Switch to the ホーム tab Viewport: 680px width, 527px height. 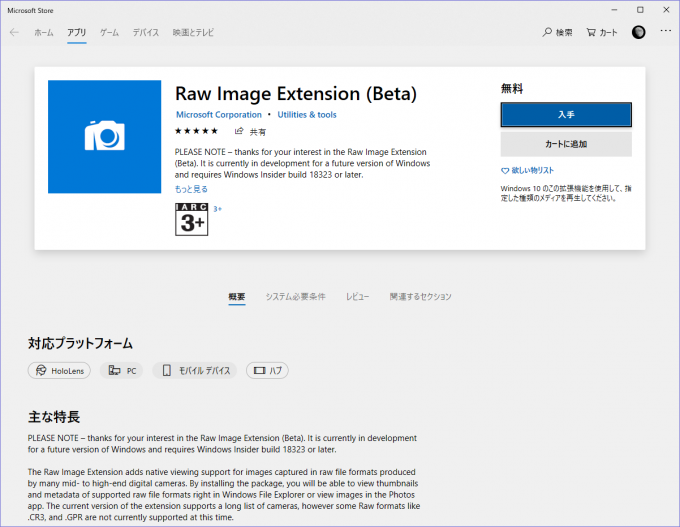pos(44,33)
